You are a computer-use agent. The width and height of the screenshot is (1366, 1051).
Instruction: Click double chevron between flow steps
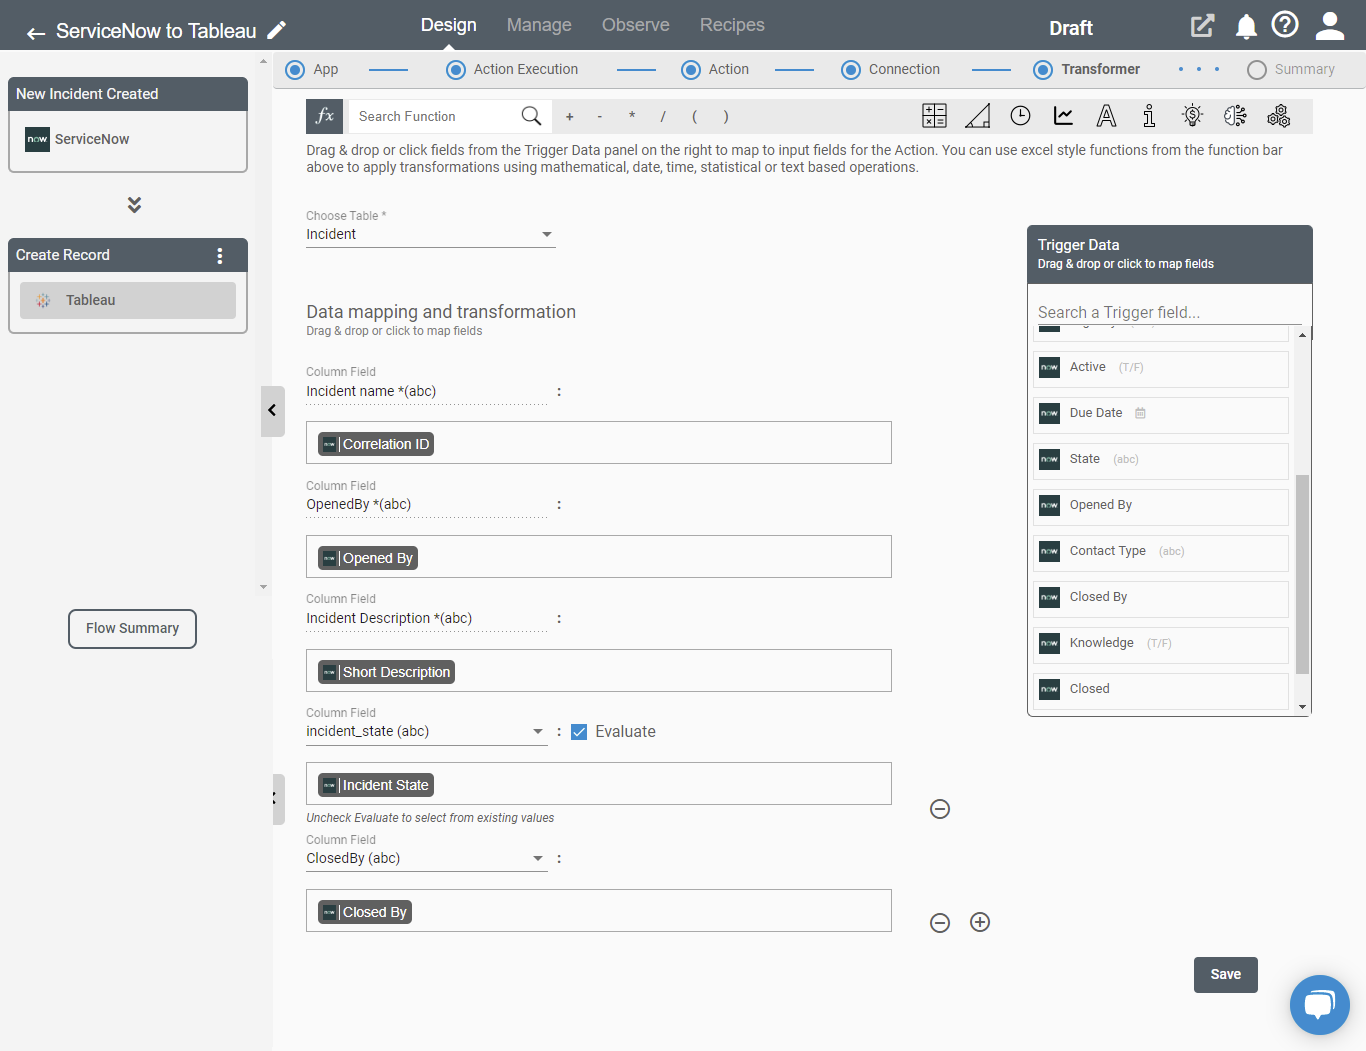click(134, 204)
